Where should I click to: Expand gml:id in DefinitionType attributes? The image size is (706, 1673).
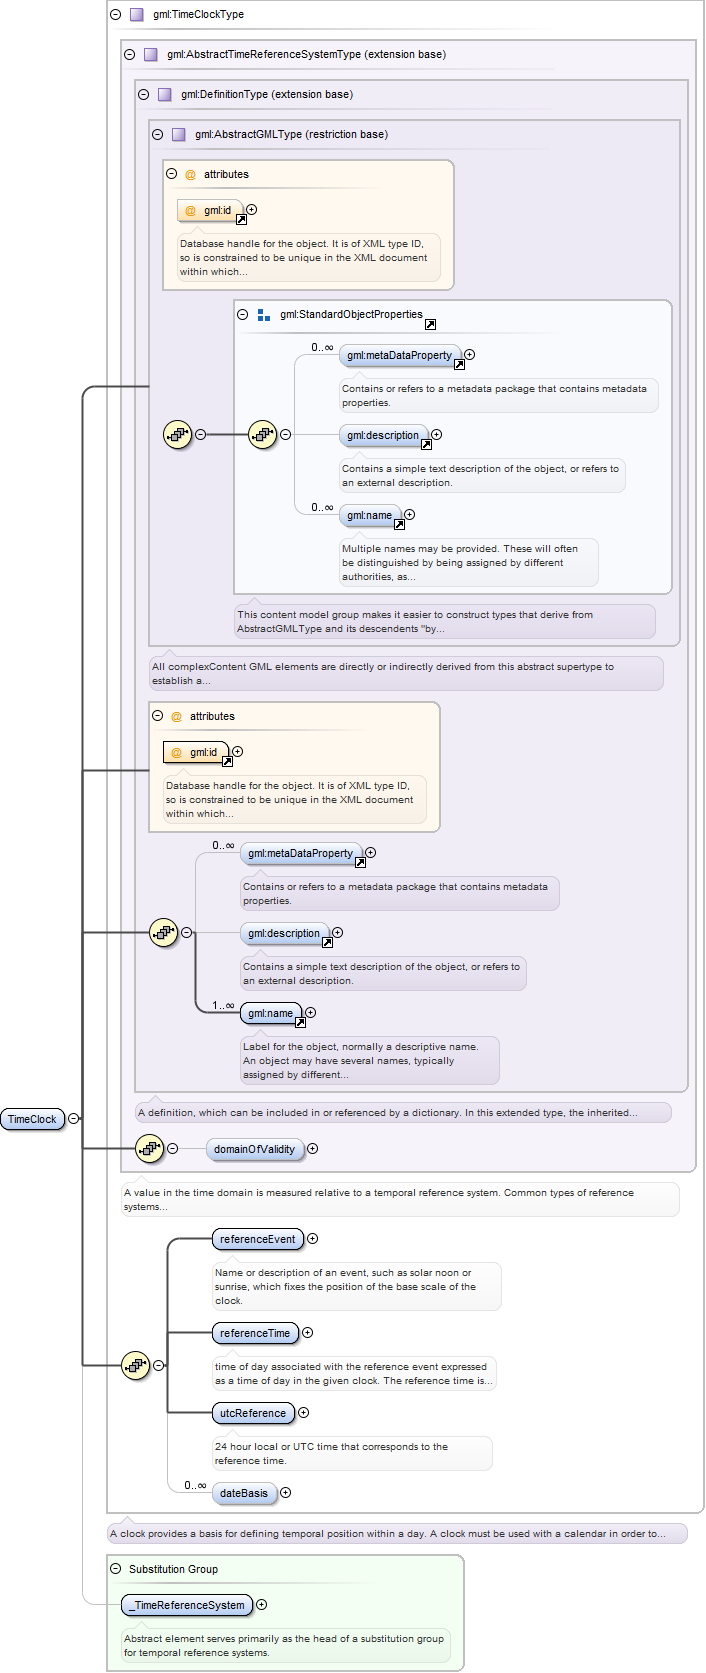[x=238, y=752]
